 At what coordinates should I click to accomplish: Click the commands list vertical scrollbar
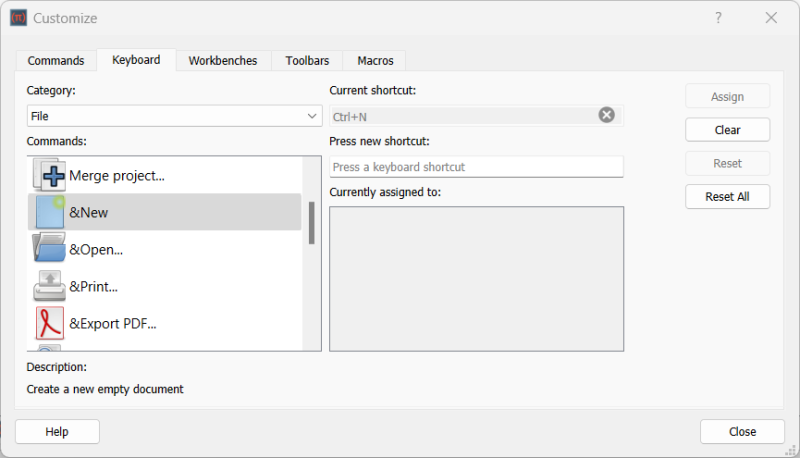point(312,223)
